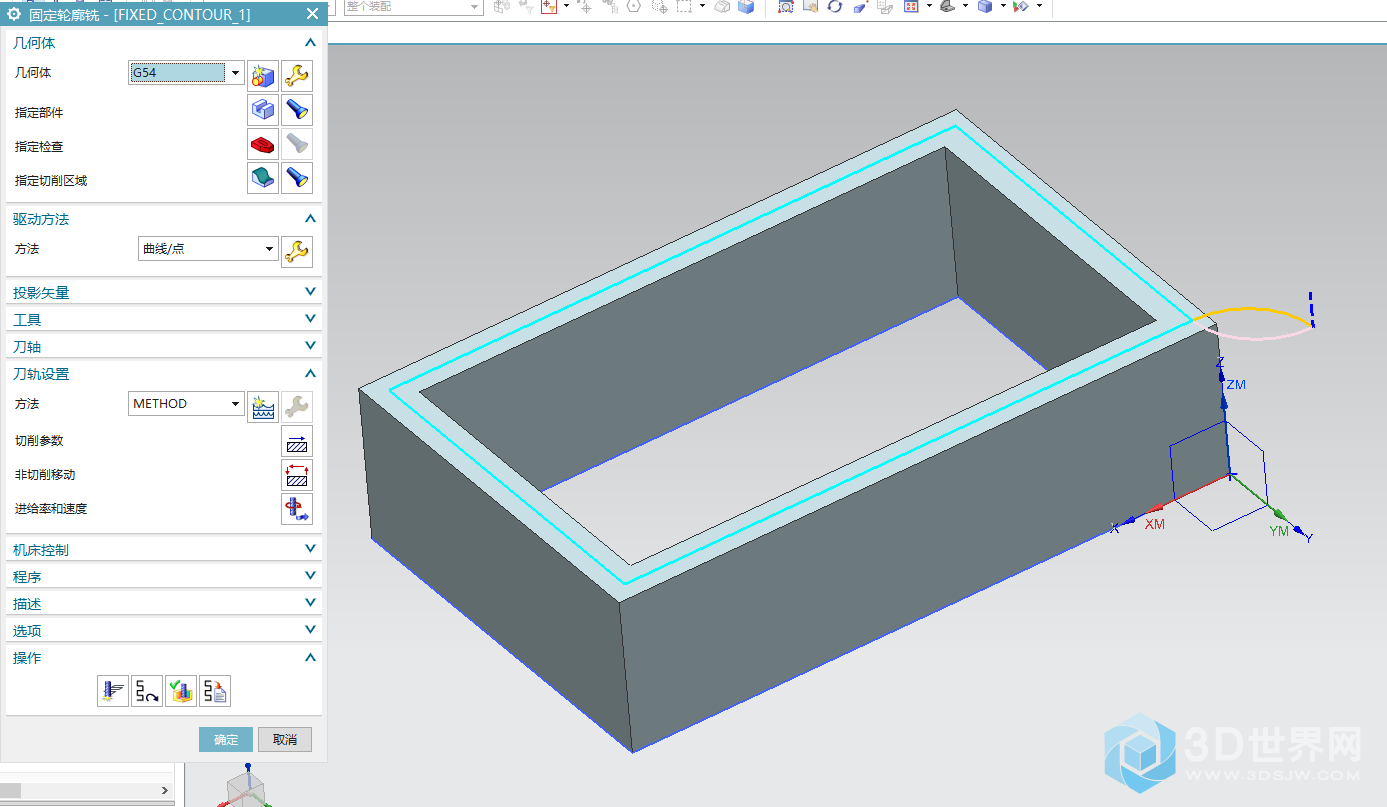Close the 固定轮廓铣 dialog with the X
The height and width of the screenshot is (807, 1387).
coord(312,14)
